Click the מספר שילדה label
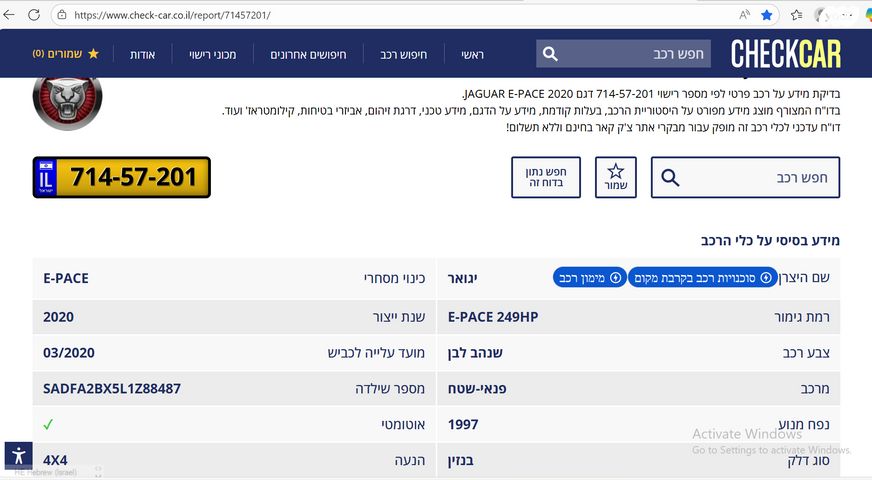This screenshot has width=872, height=480. click(x=390, y=388)
